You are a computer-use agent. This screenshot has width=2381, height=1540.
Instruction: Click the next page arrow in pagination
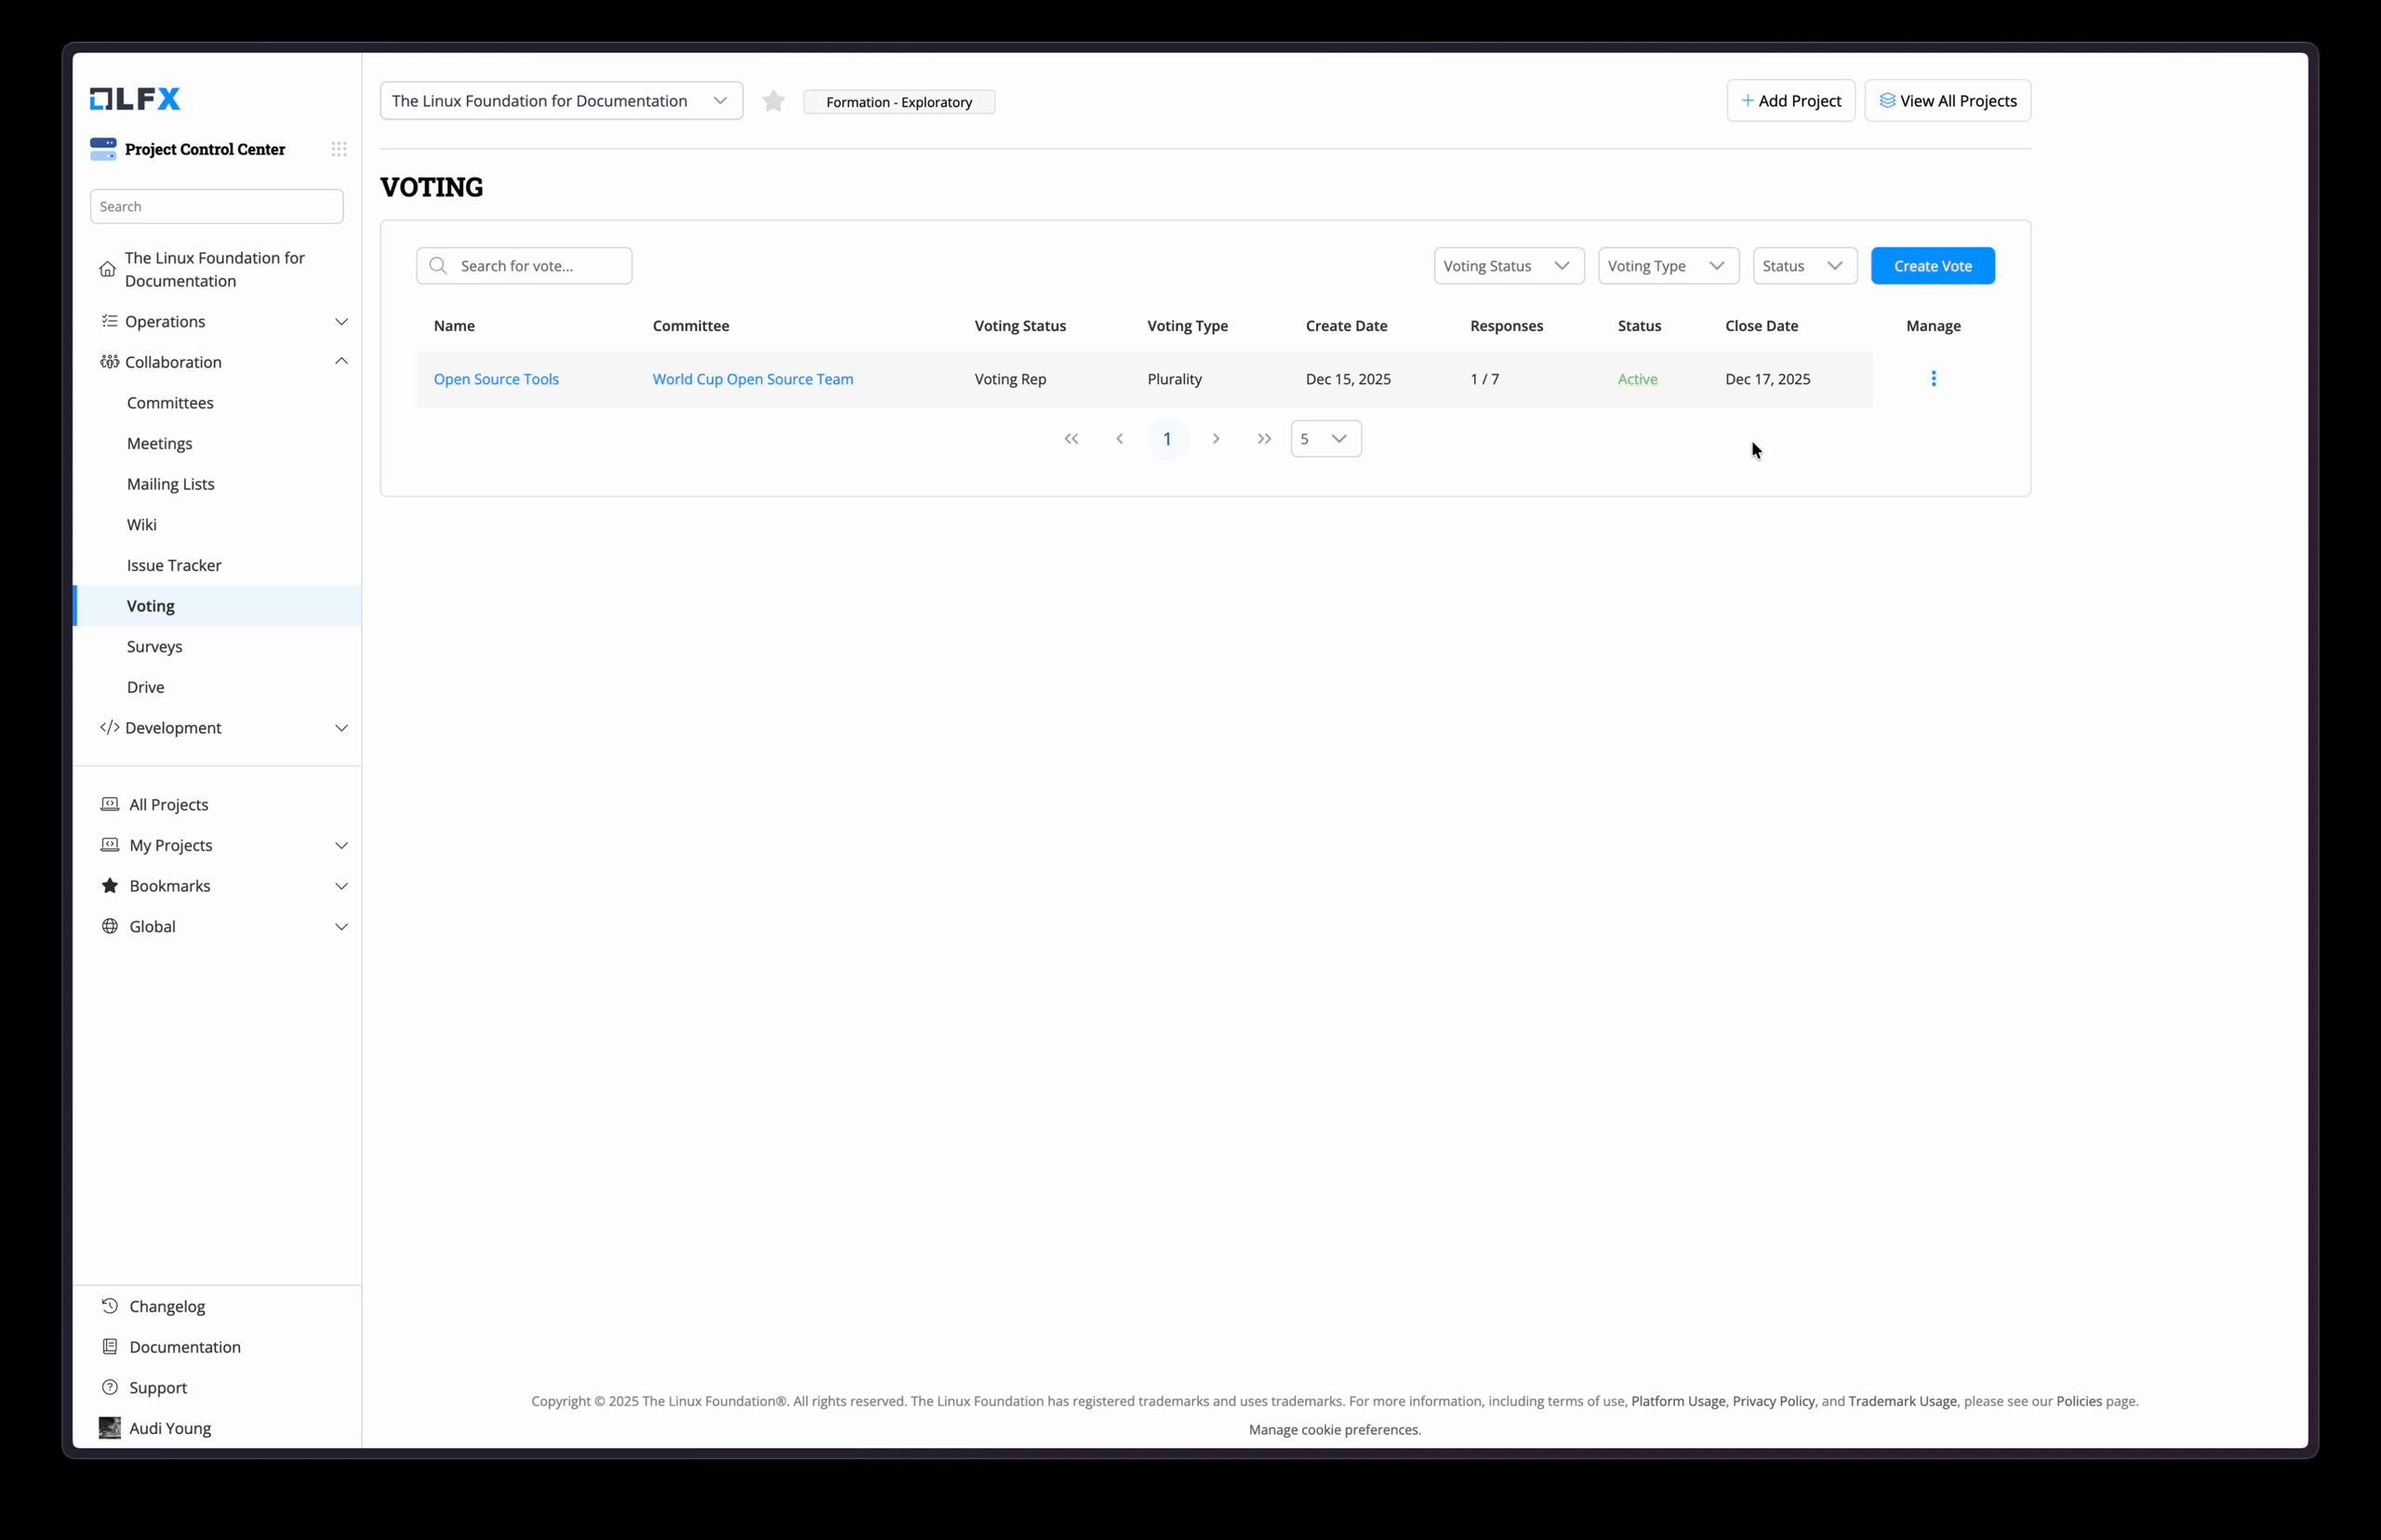1216,439
